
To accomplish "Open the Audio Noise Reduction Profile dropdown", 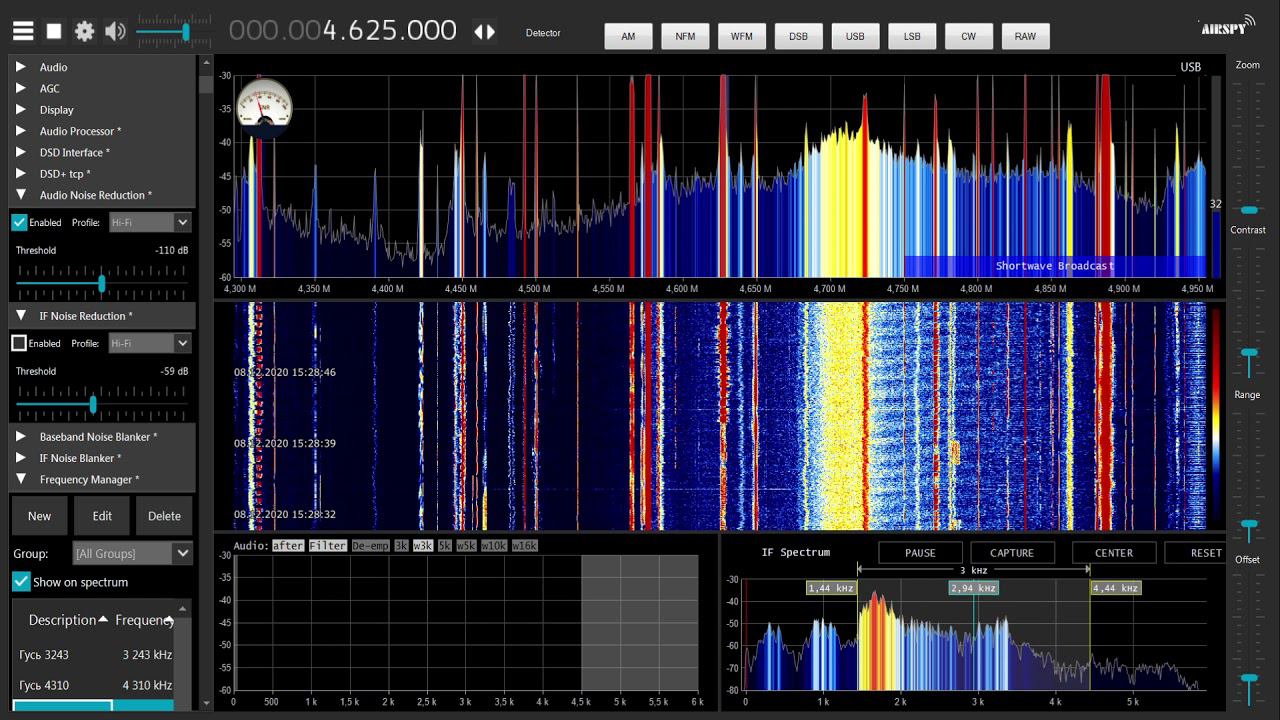I will 149,222.
